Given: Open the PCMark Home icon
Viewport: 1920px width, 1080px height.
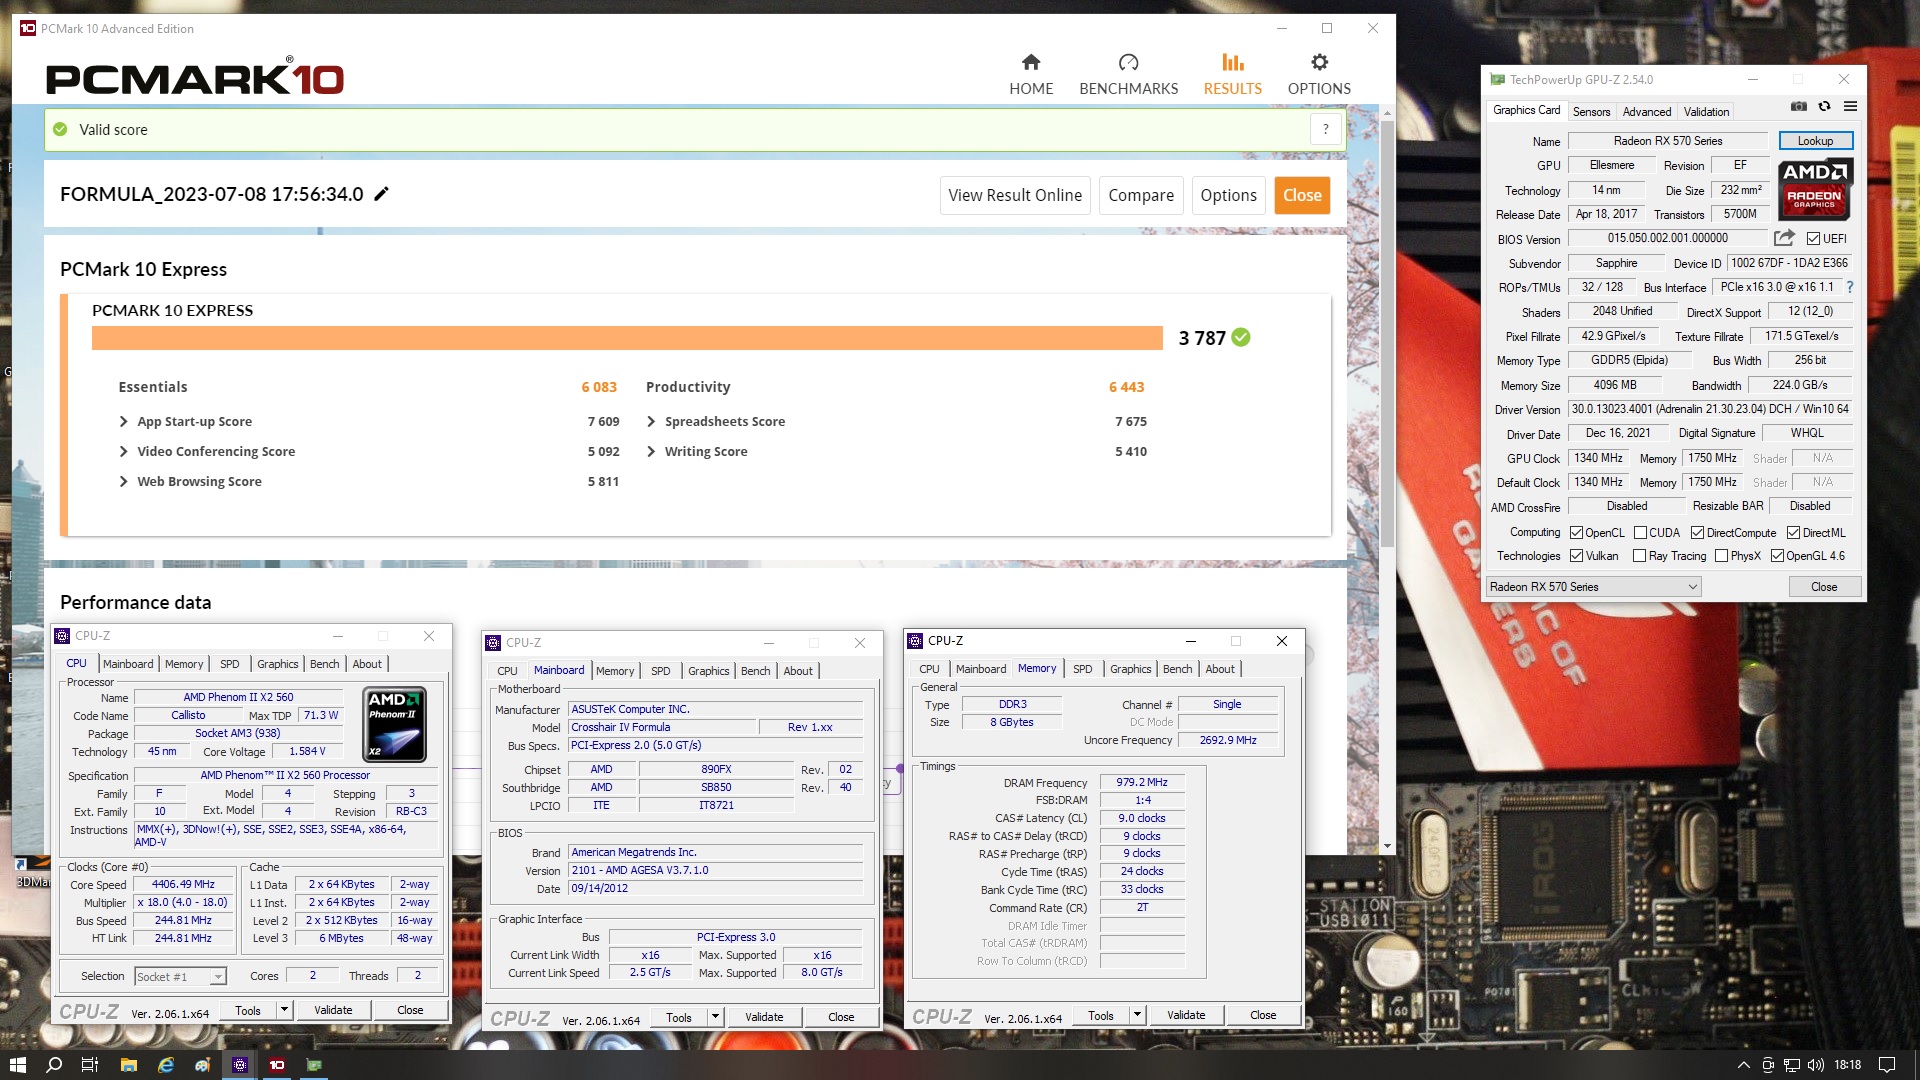Looking at the screenshot, I should (x=1031, y=62).
